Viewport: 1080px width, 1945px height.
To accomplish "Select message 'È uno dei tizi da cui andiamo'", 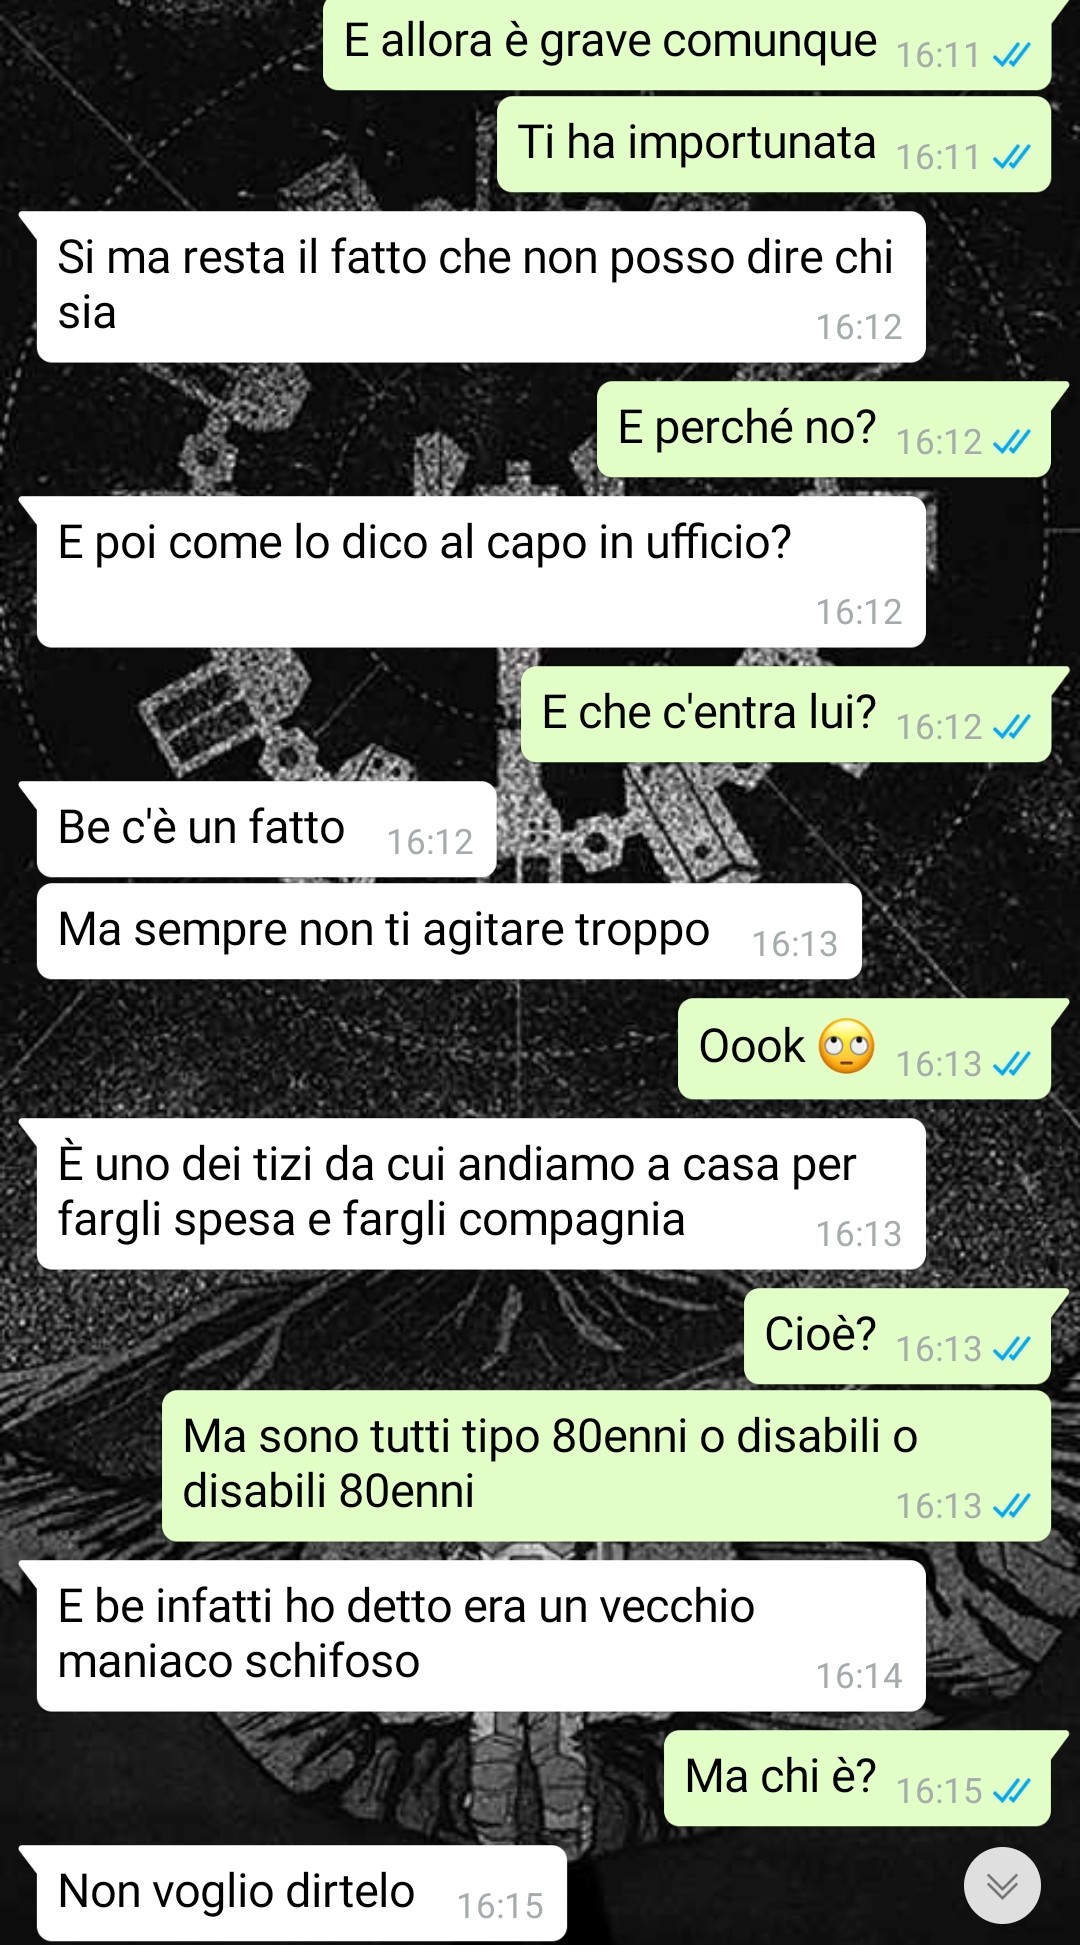I will point(480,1194).
